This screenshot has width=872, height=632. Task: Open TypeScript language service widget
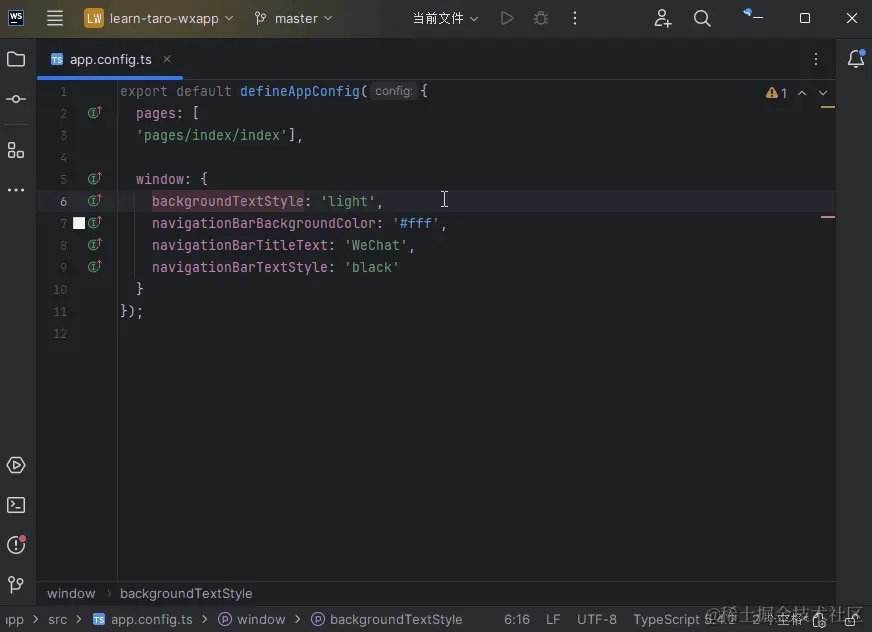click(x=684, y=619)
